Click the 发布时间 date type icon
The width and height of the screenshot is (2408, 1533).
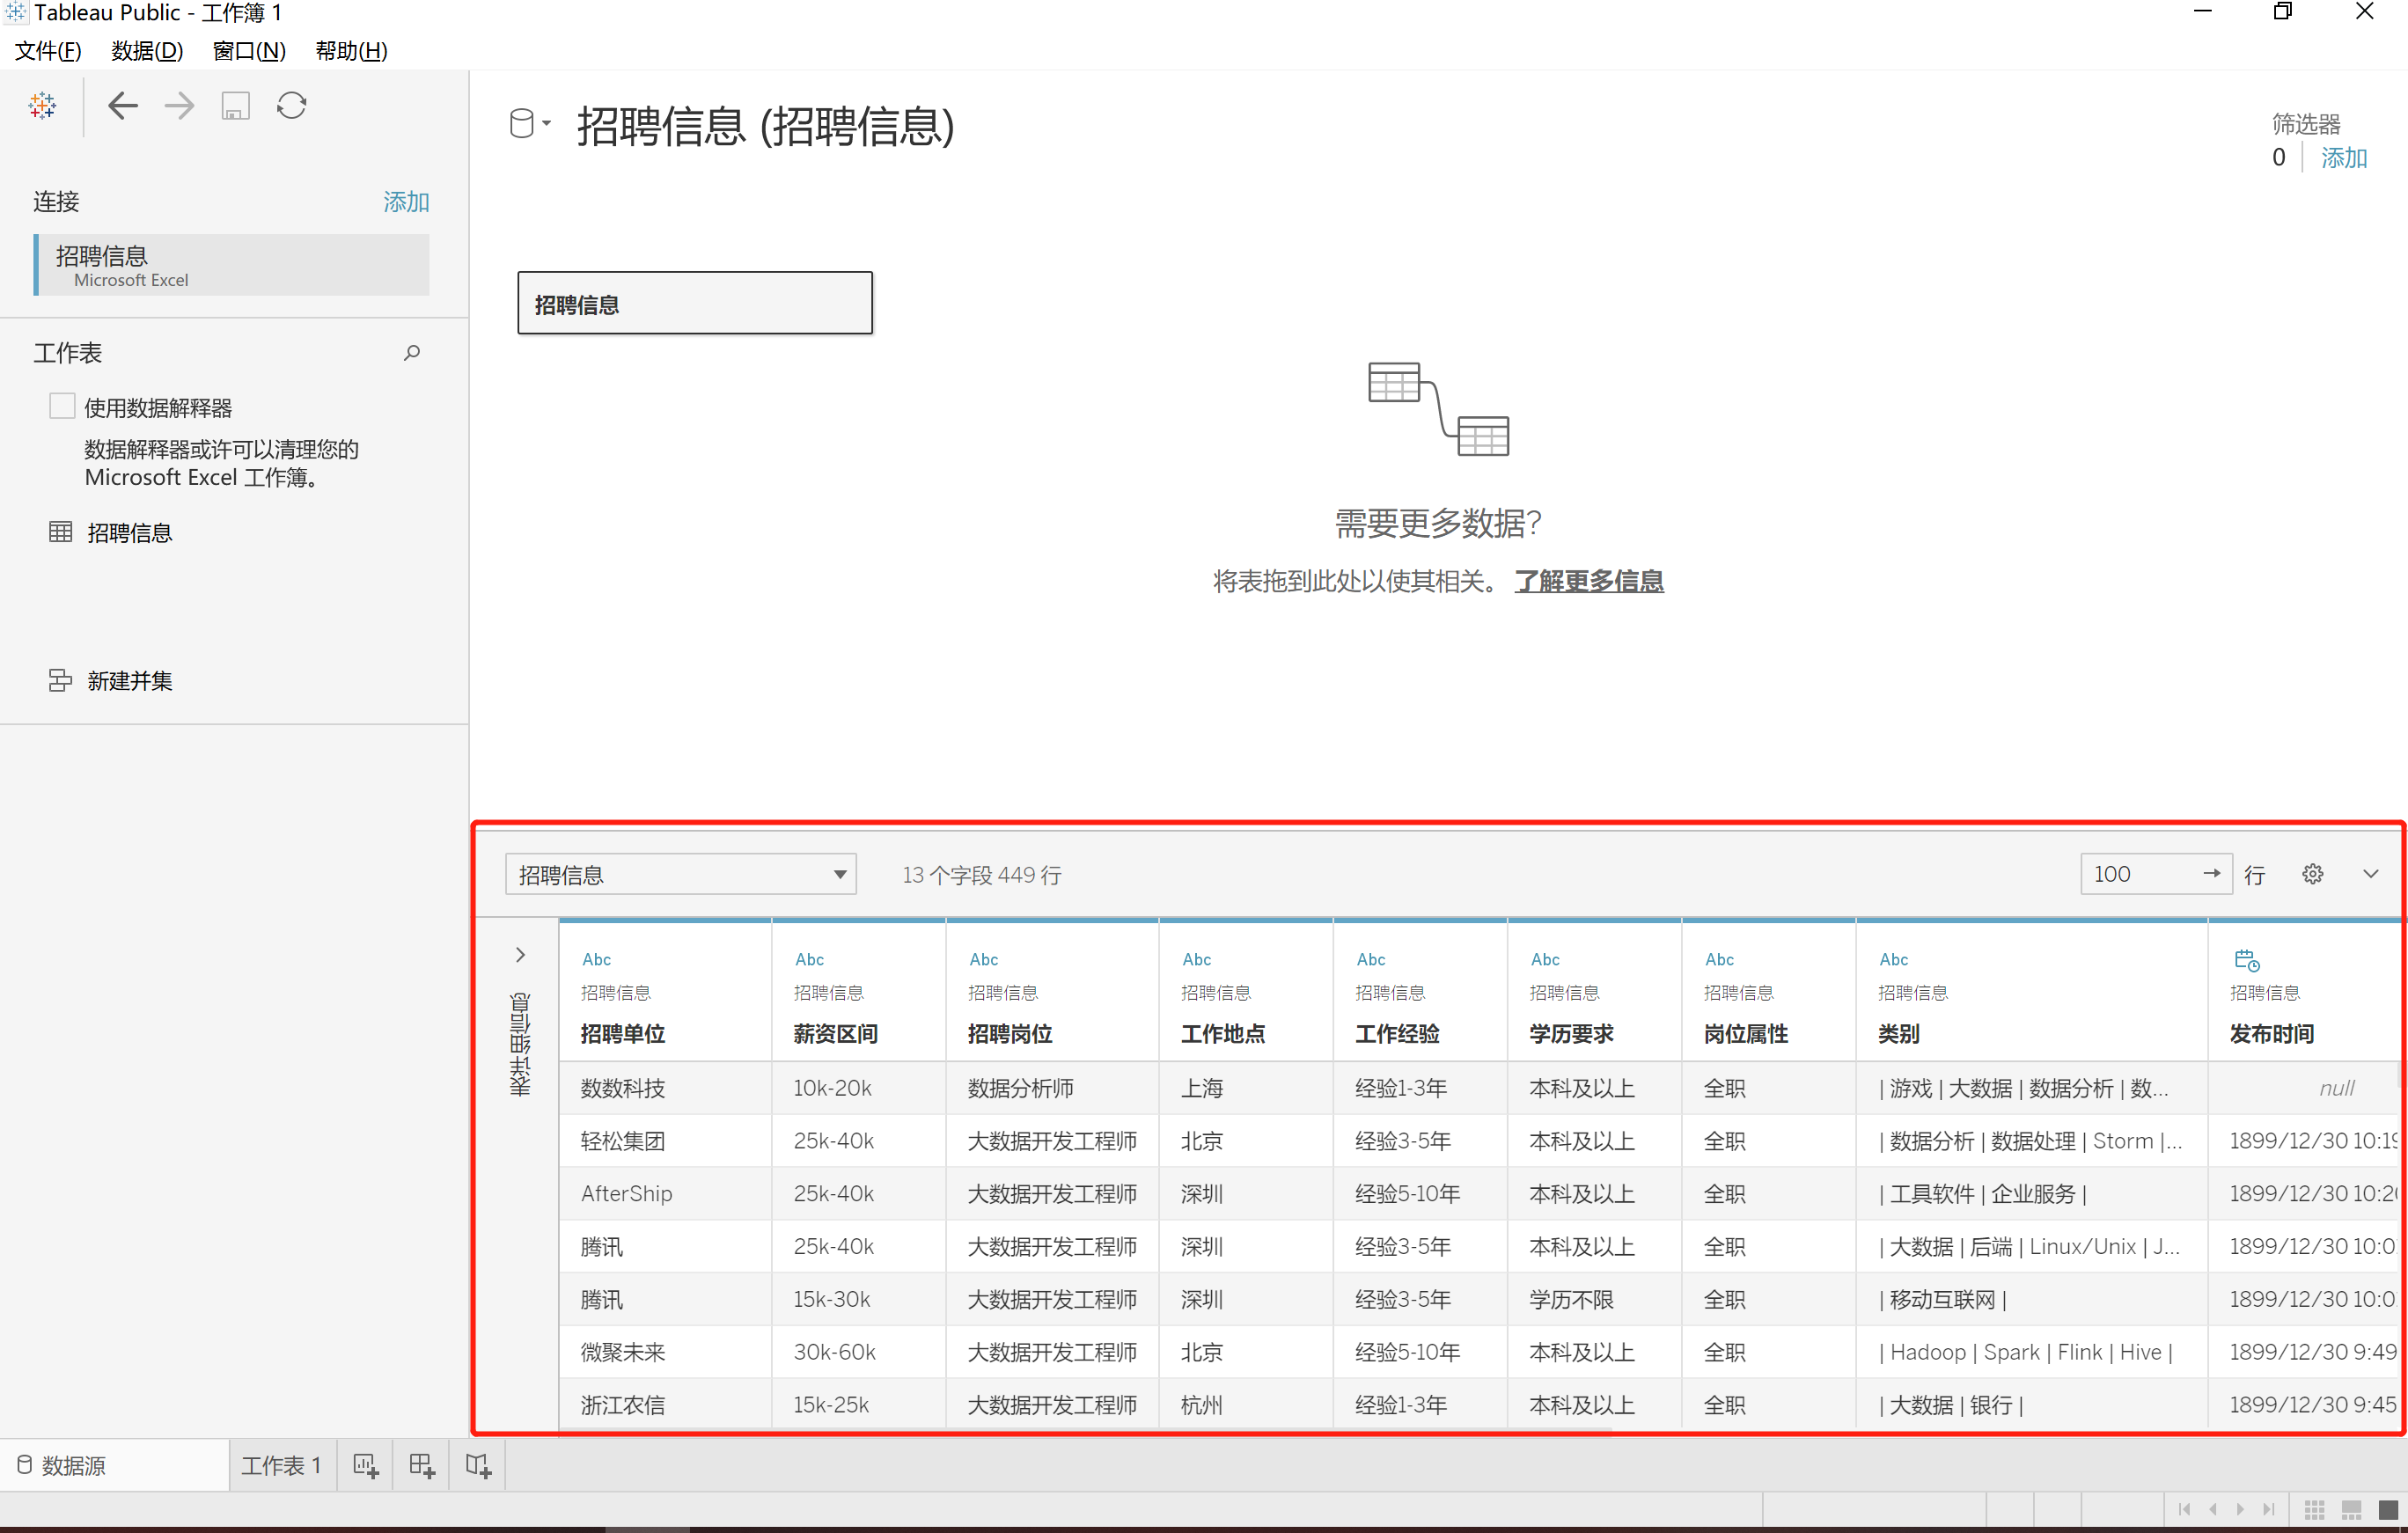pyautogui.click(x=2246, y=960)
